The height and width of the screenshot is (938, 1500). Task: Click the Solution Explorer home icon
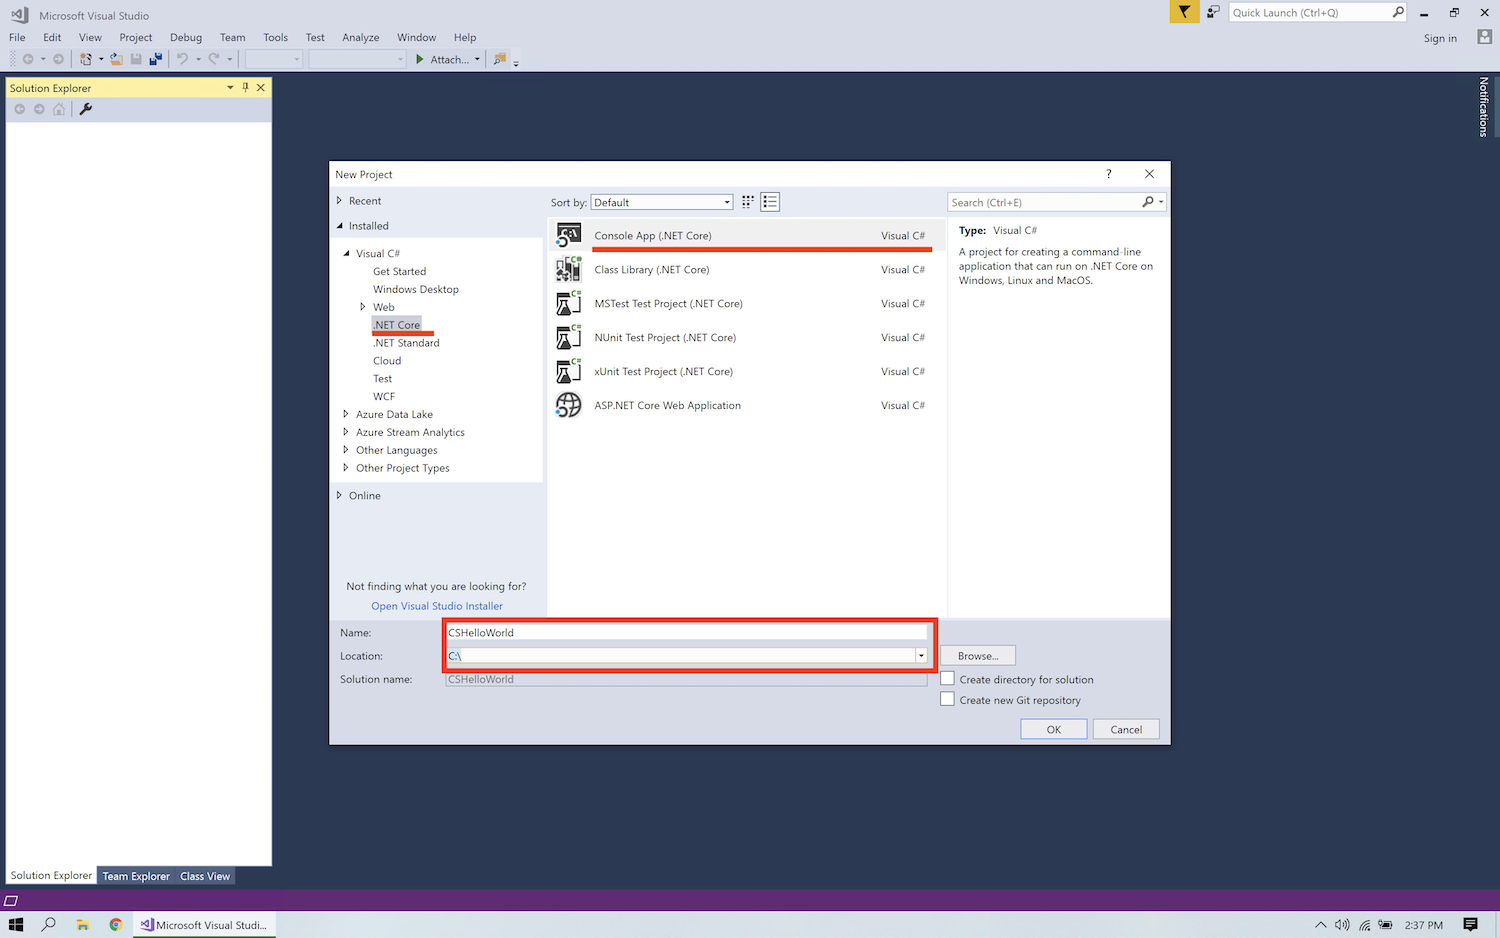[59, 109]
